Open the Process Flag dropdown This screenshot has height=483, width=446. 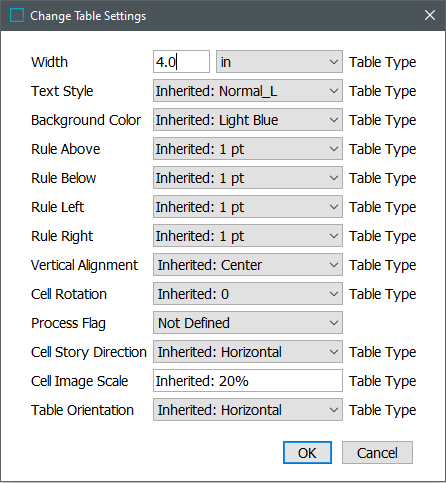[x=248, y=323]
